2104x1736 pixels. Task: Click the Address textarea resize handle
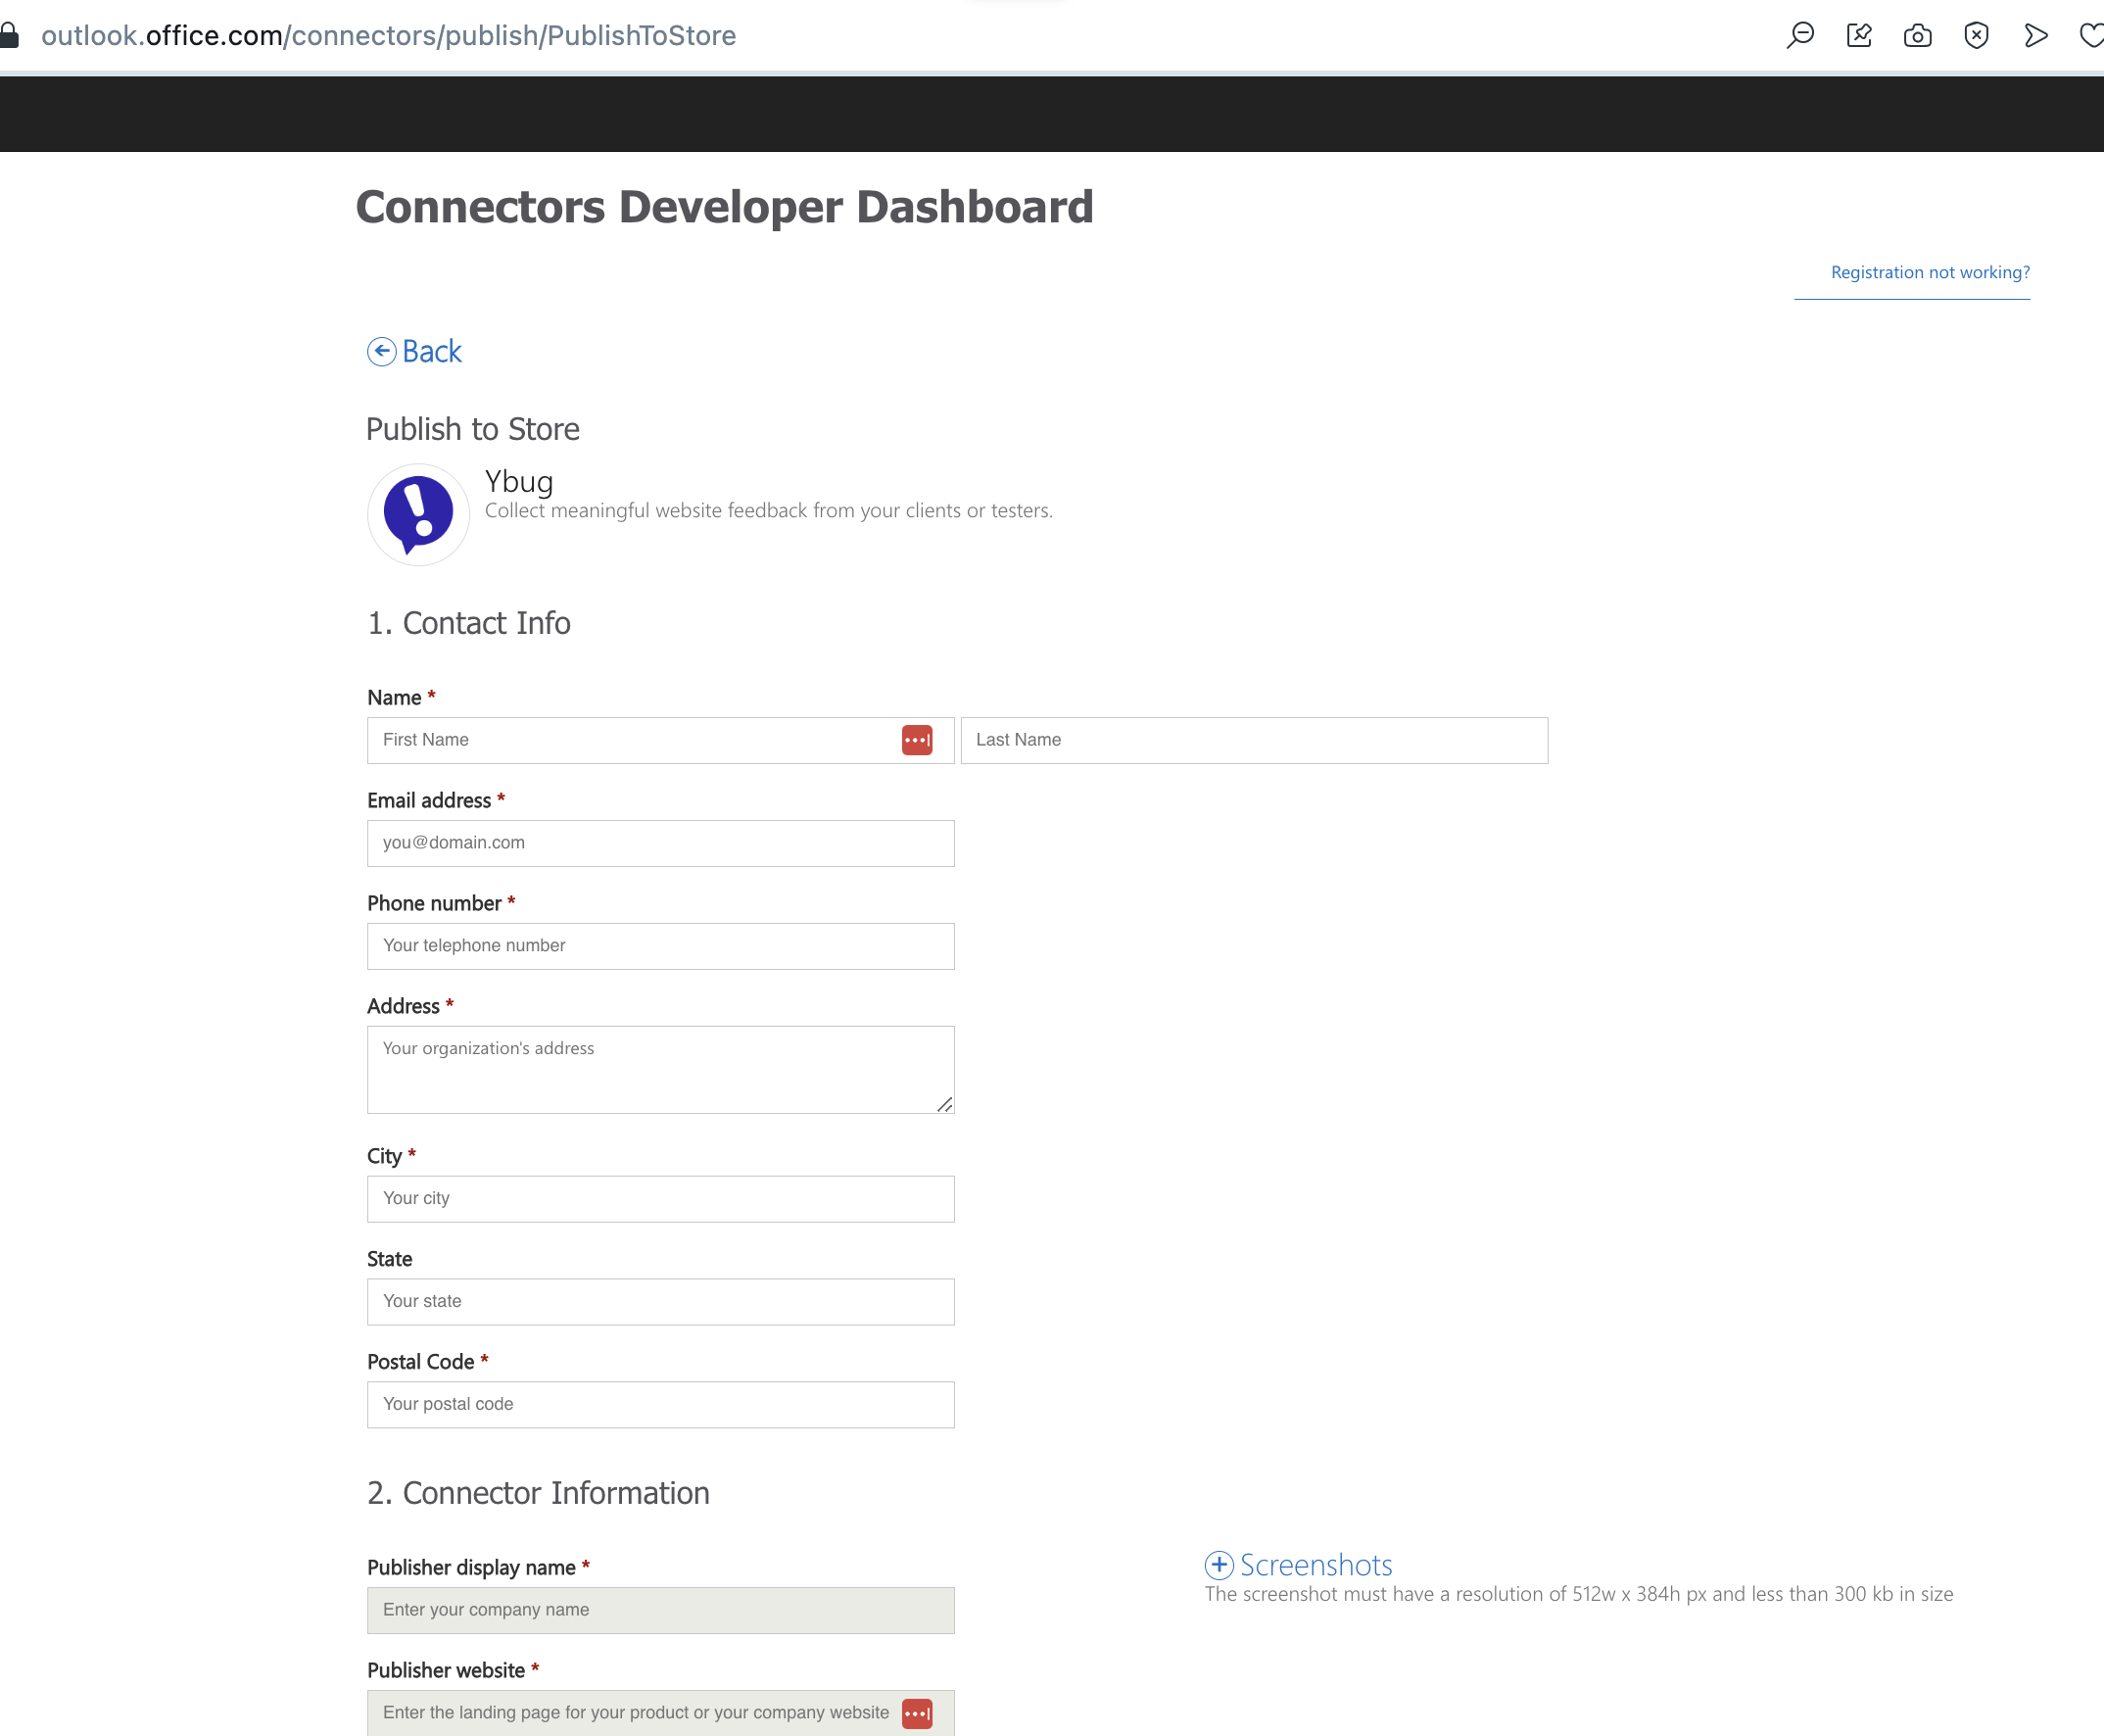944,1104
